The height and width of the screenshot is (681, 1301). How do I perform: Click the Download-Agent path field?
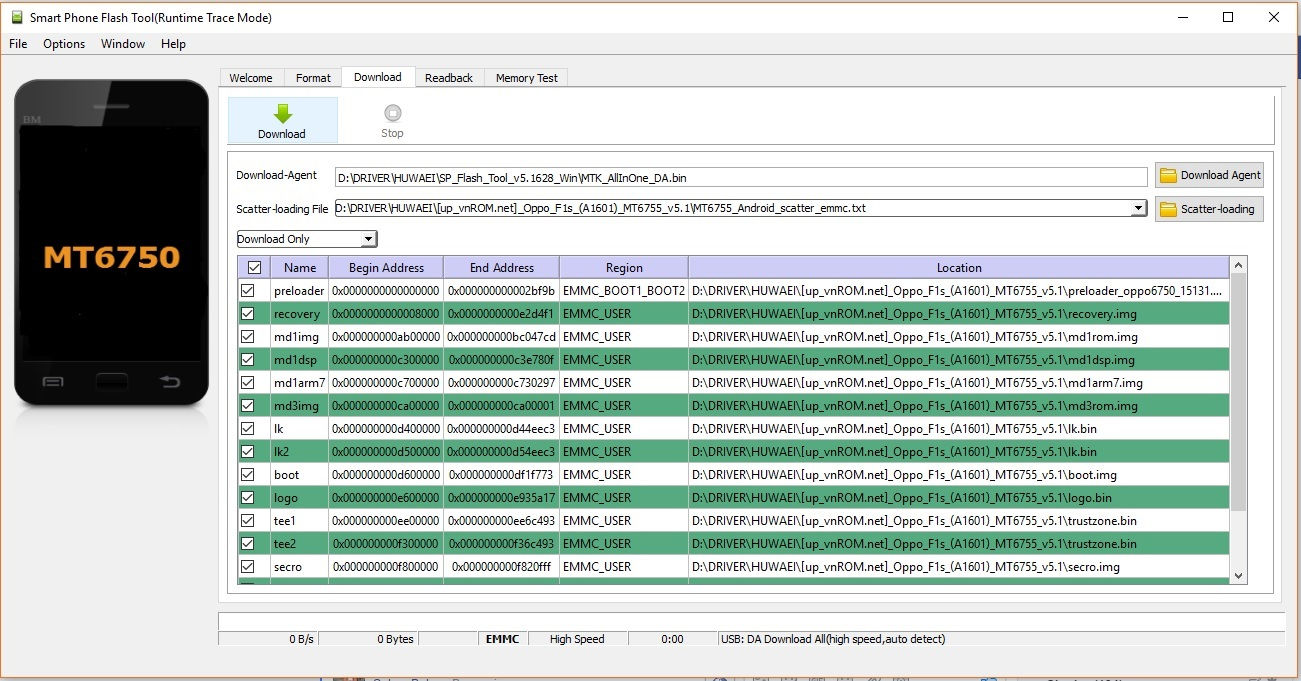[x=741, y=177]
